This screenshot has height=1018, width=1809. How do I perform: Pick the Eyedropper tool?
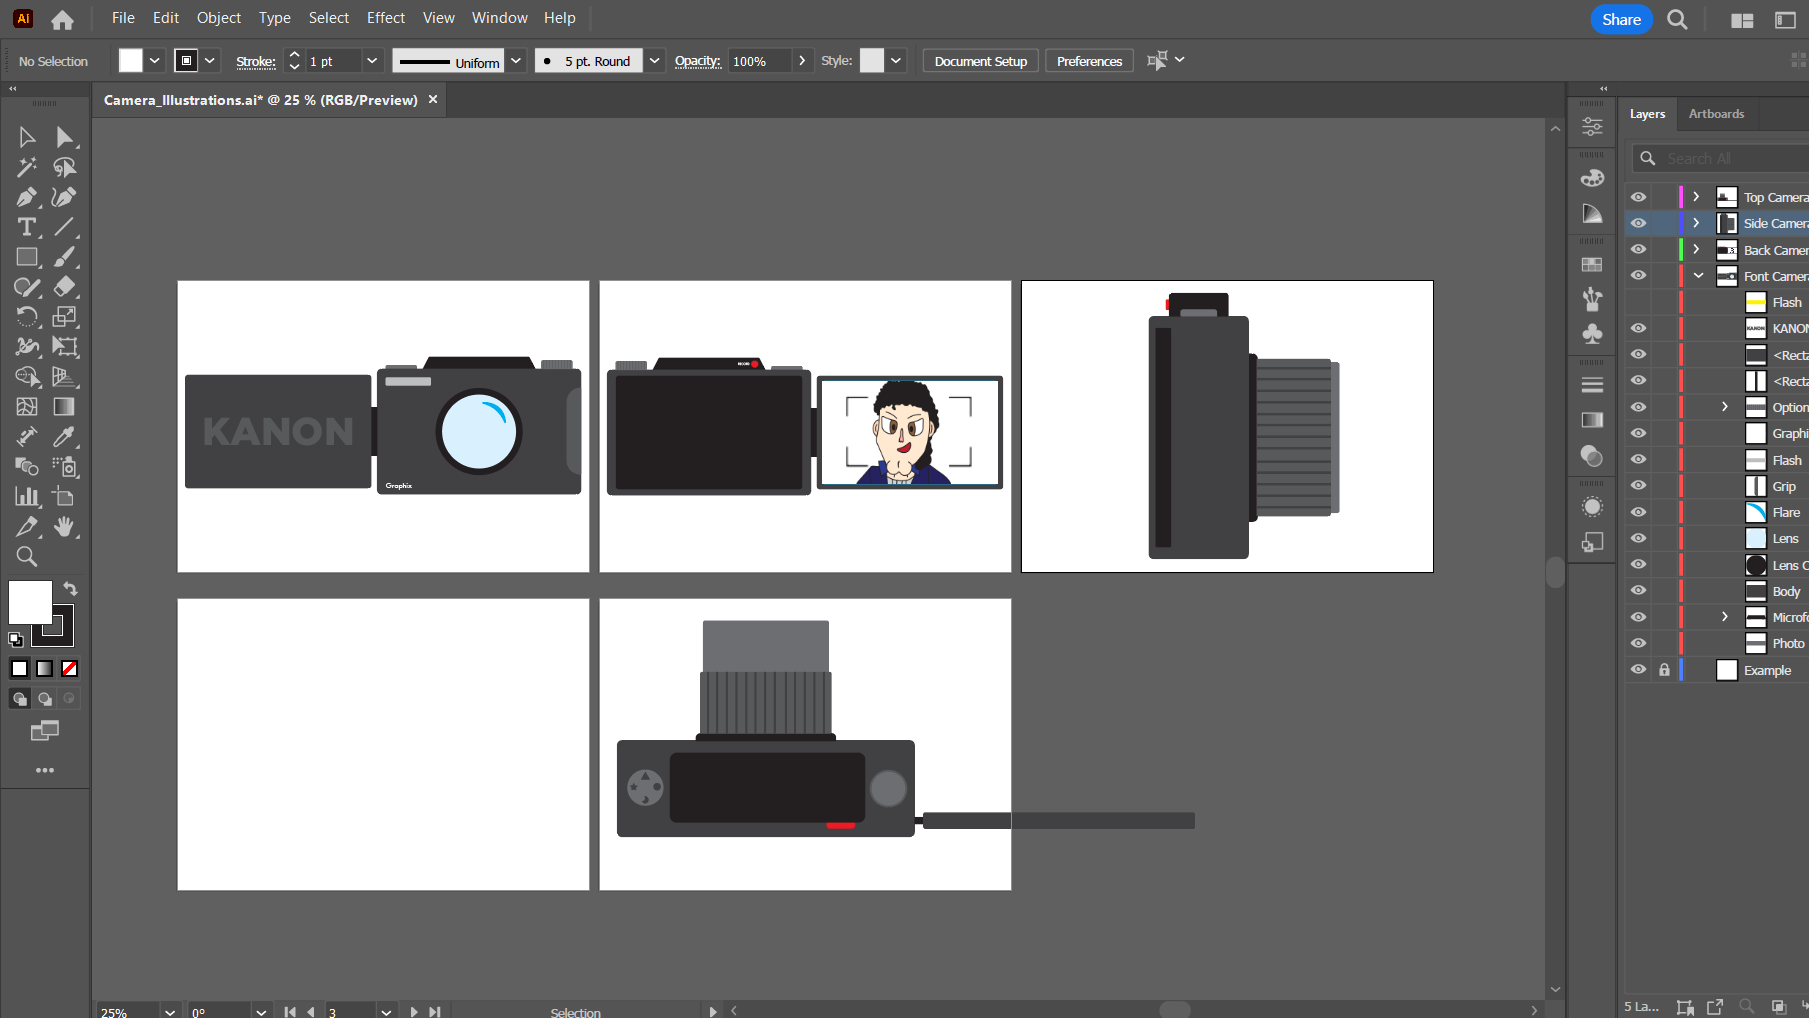[64, 437]
